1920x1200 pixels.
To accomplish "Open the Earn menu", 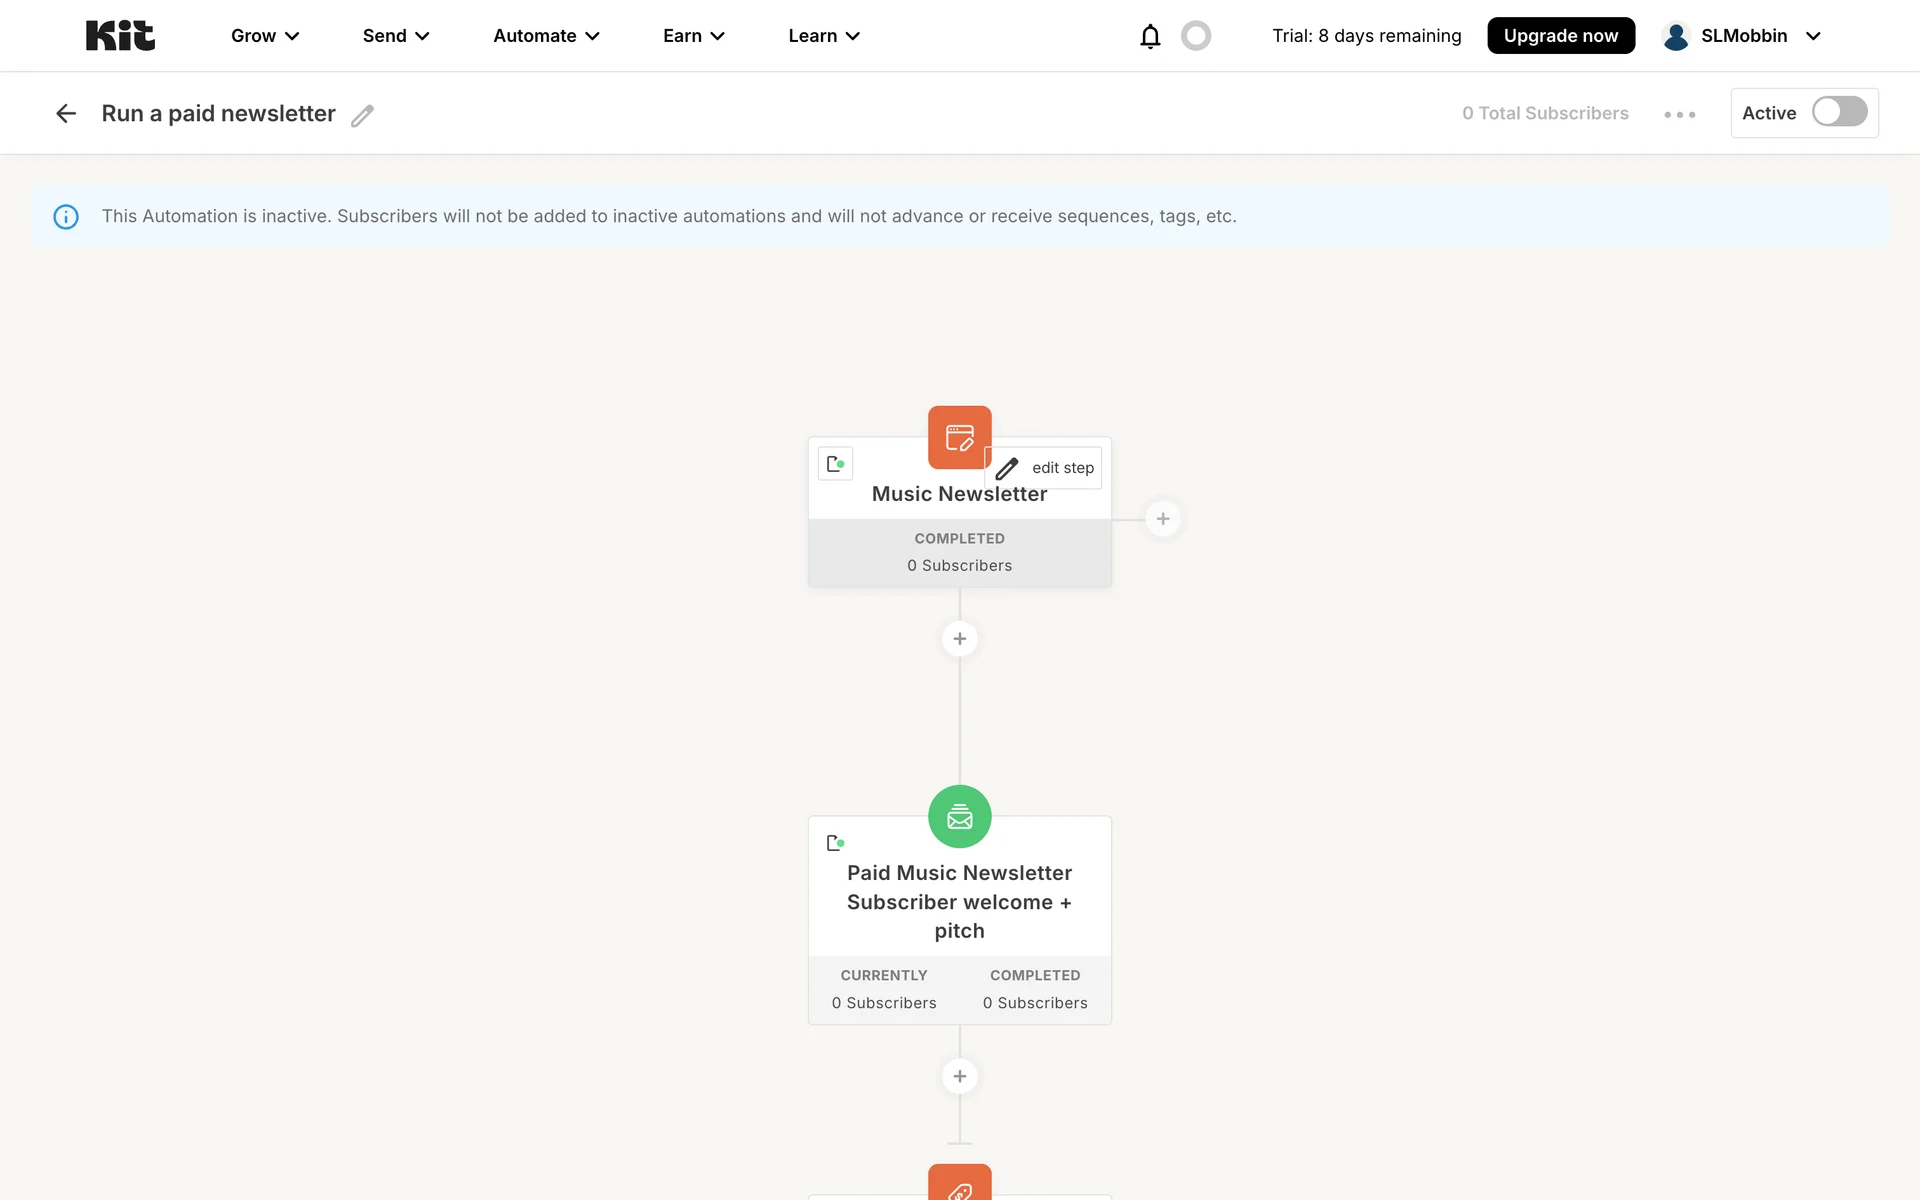I will click(693, 36).
